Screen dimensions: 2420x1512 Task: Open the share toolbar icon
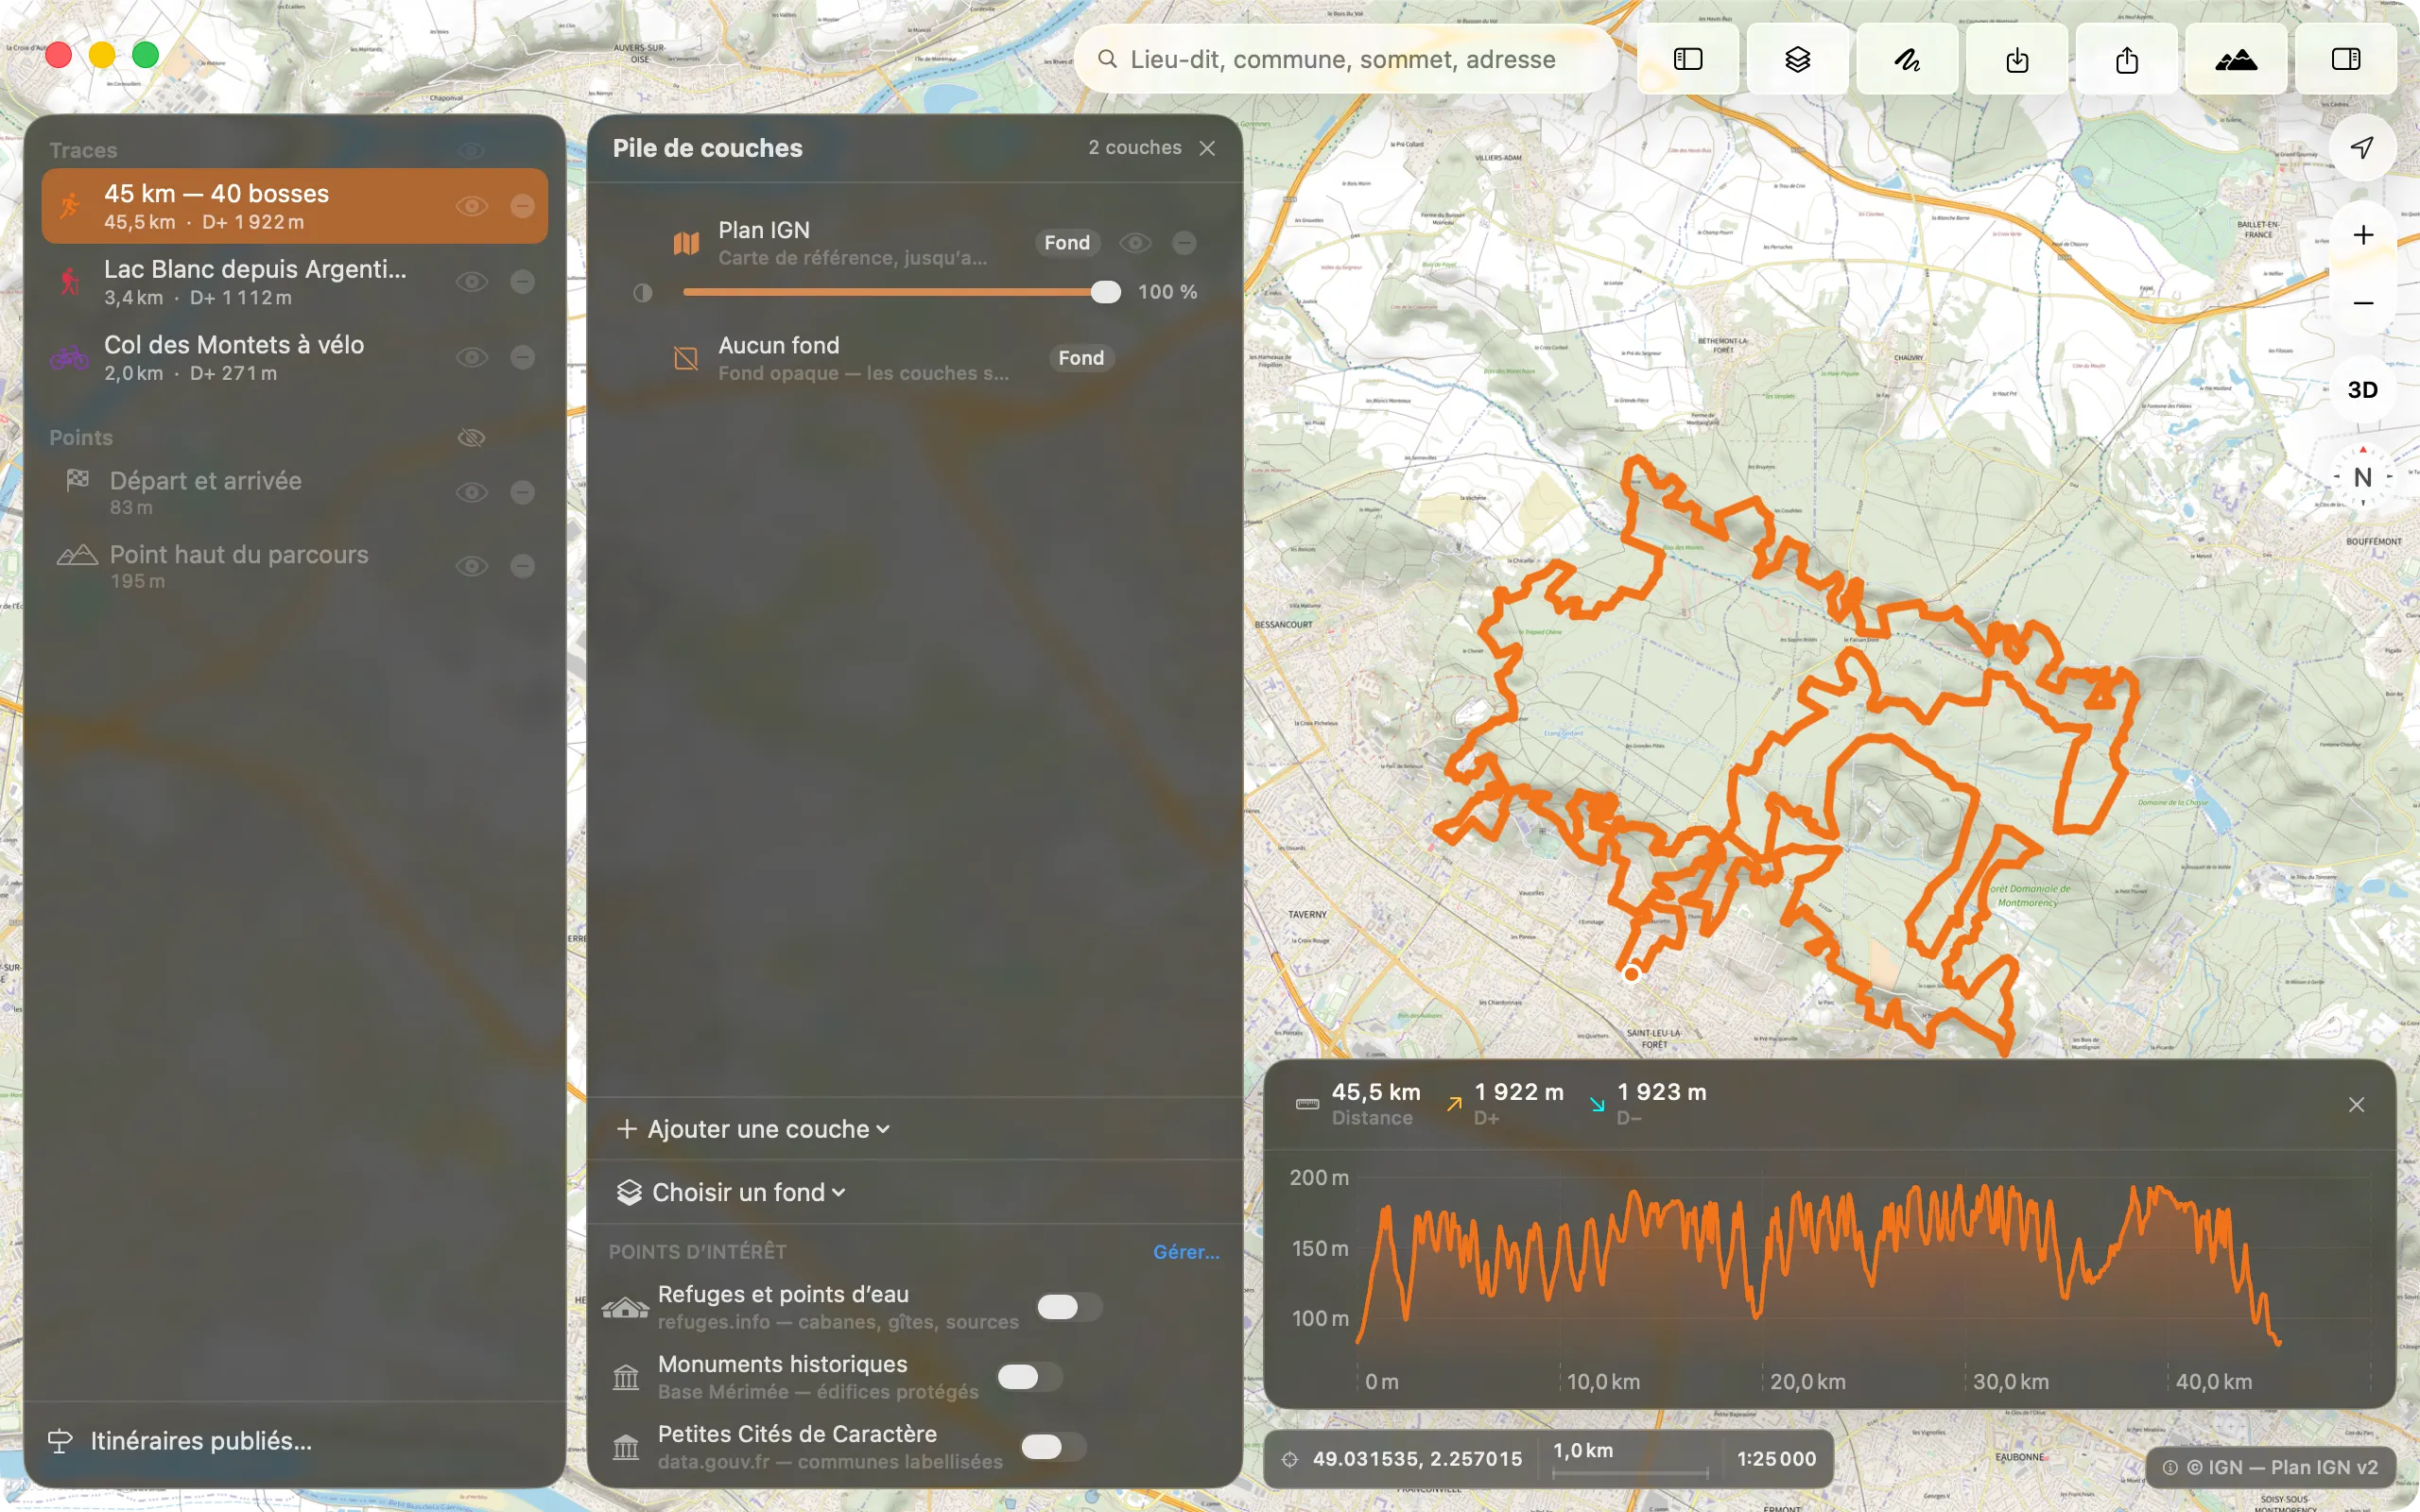(2127, 60)
